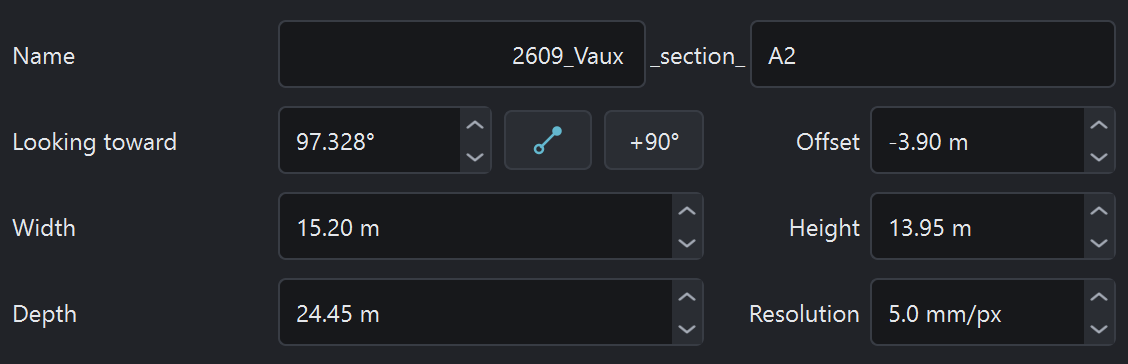Viewport: 1128px width, 364px height.
Task: Focus the Looking toward 97.328° field
Action: (x=370, y=140)
